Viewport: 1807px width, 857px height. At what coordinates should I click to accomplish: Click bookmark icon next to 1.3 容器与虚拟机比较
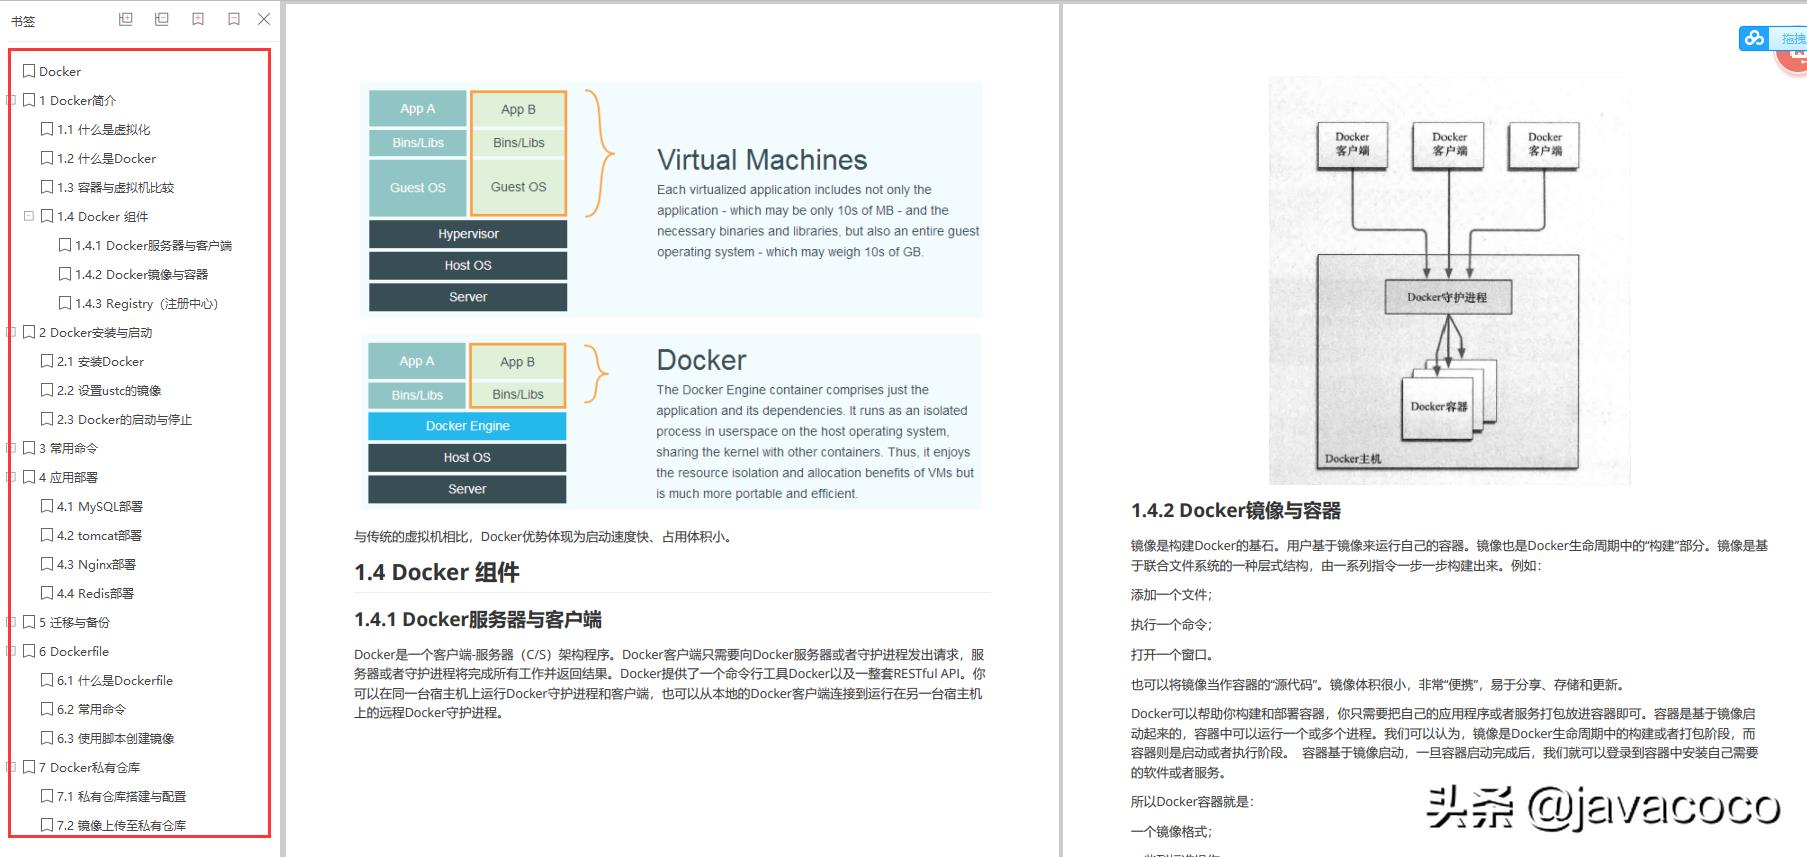pos(47,187)
